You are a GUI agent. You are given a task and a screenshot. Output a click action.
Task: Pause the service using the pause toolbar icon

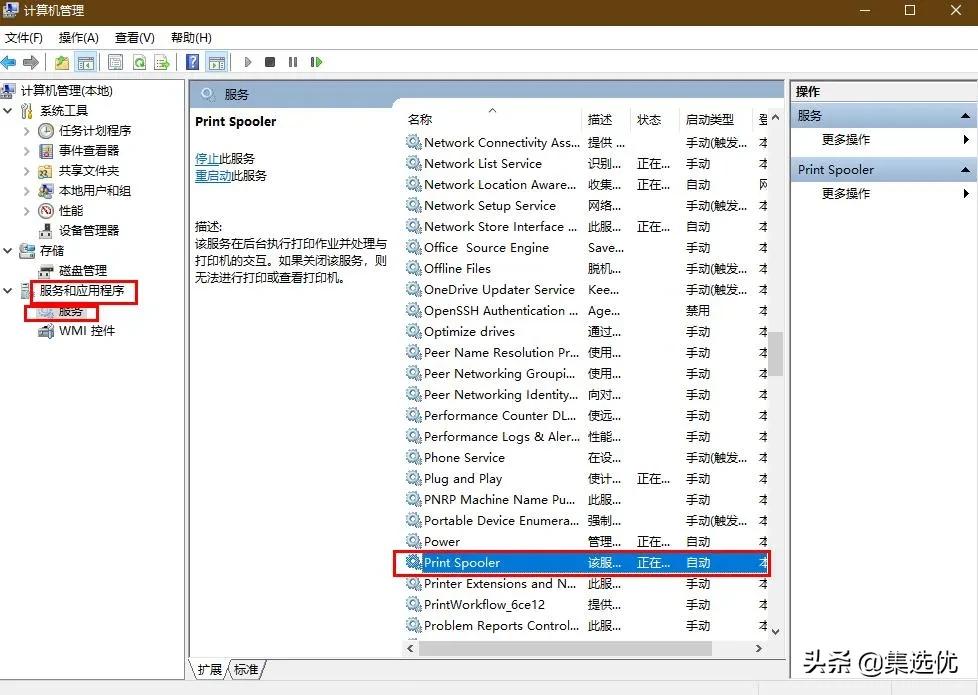293,62
